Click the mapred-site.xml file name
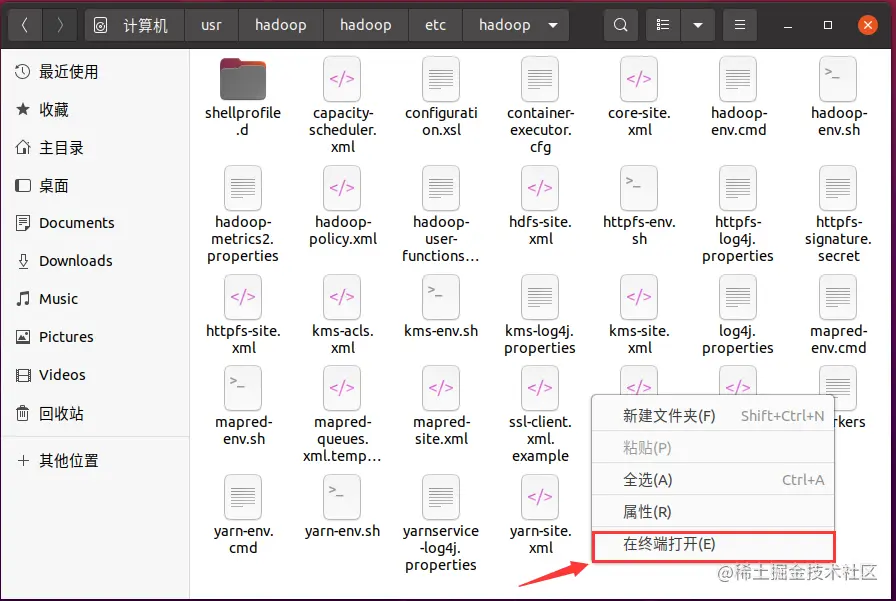Image resolution: width=896 pixels, height=601 pixels. (441, 431)
